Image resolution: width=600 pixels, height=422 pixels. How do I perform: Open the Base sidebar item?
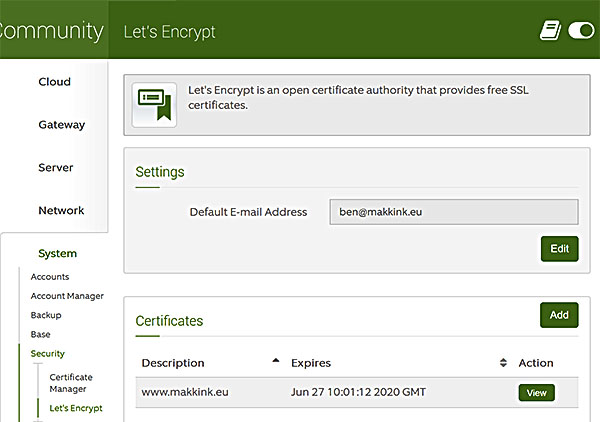pyautogui.click(x=40, y=334)
